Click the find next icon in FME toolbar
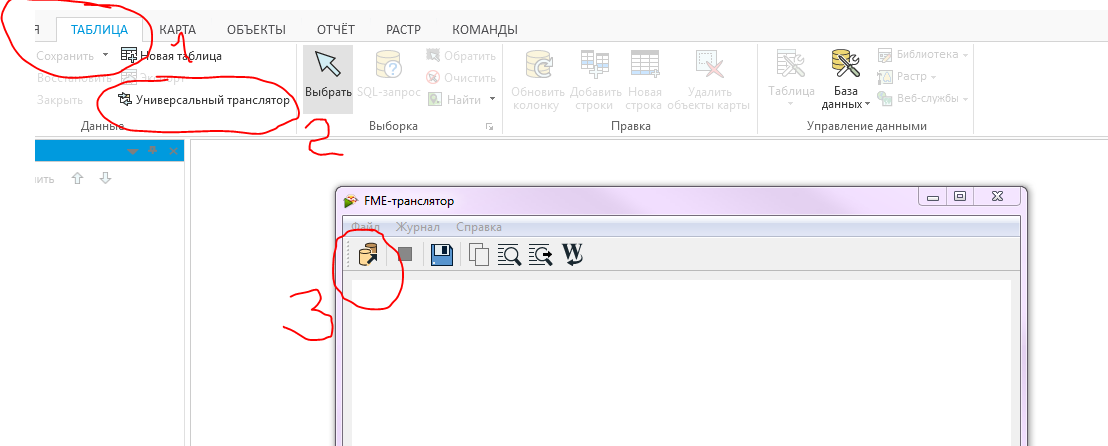This screenshot has height=446, width=1108. [541, 254]
